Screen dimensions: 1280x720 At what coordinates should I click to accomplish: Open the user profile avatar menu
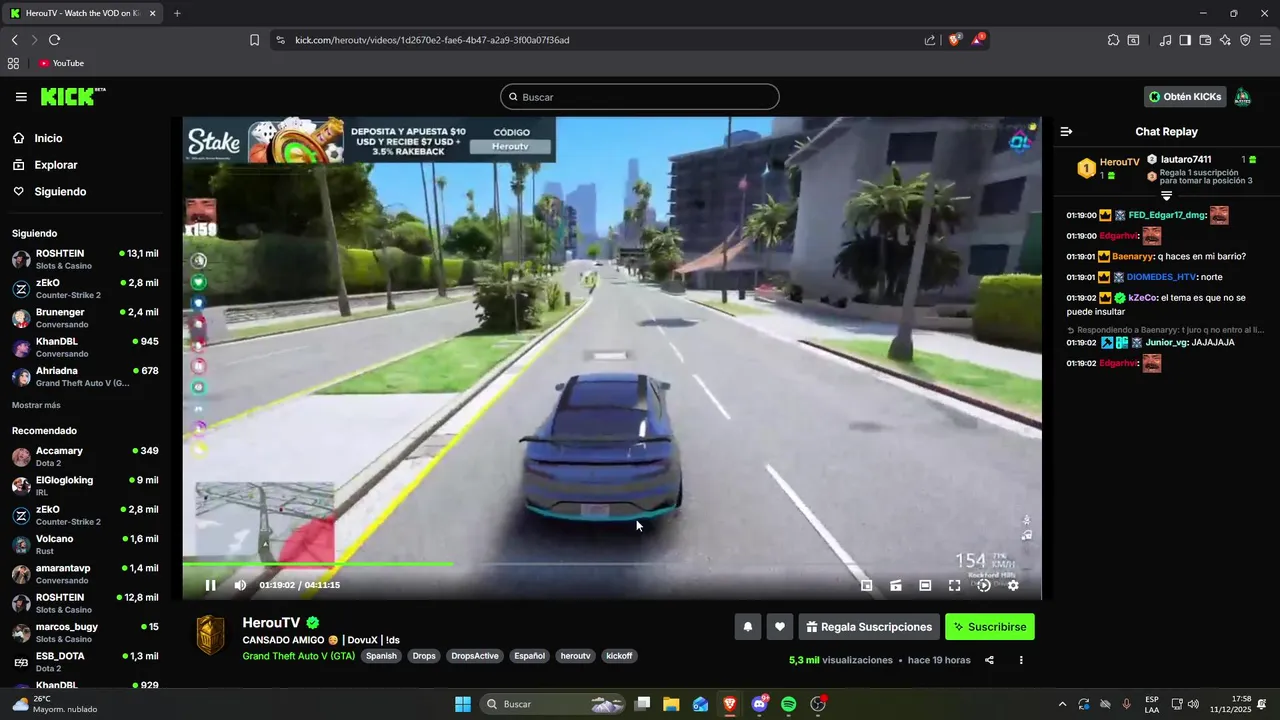click(x=1242, y=97)
